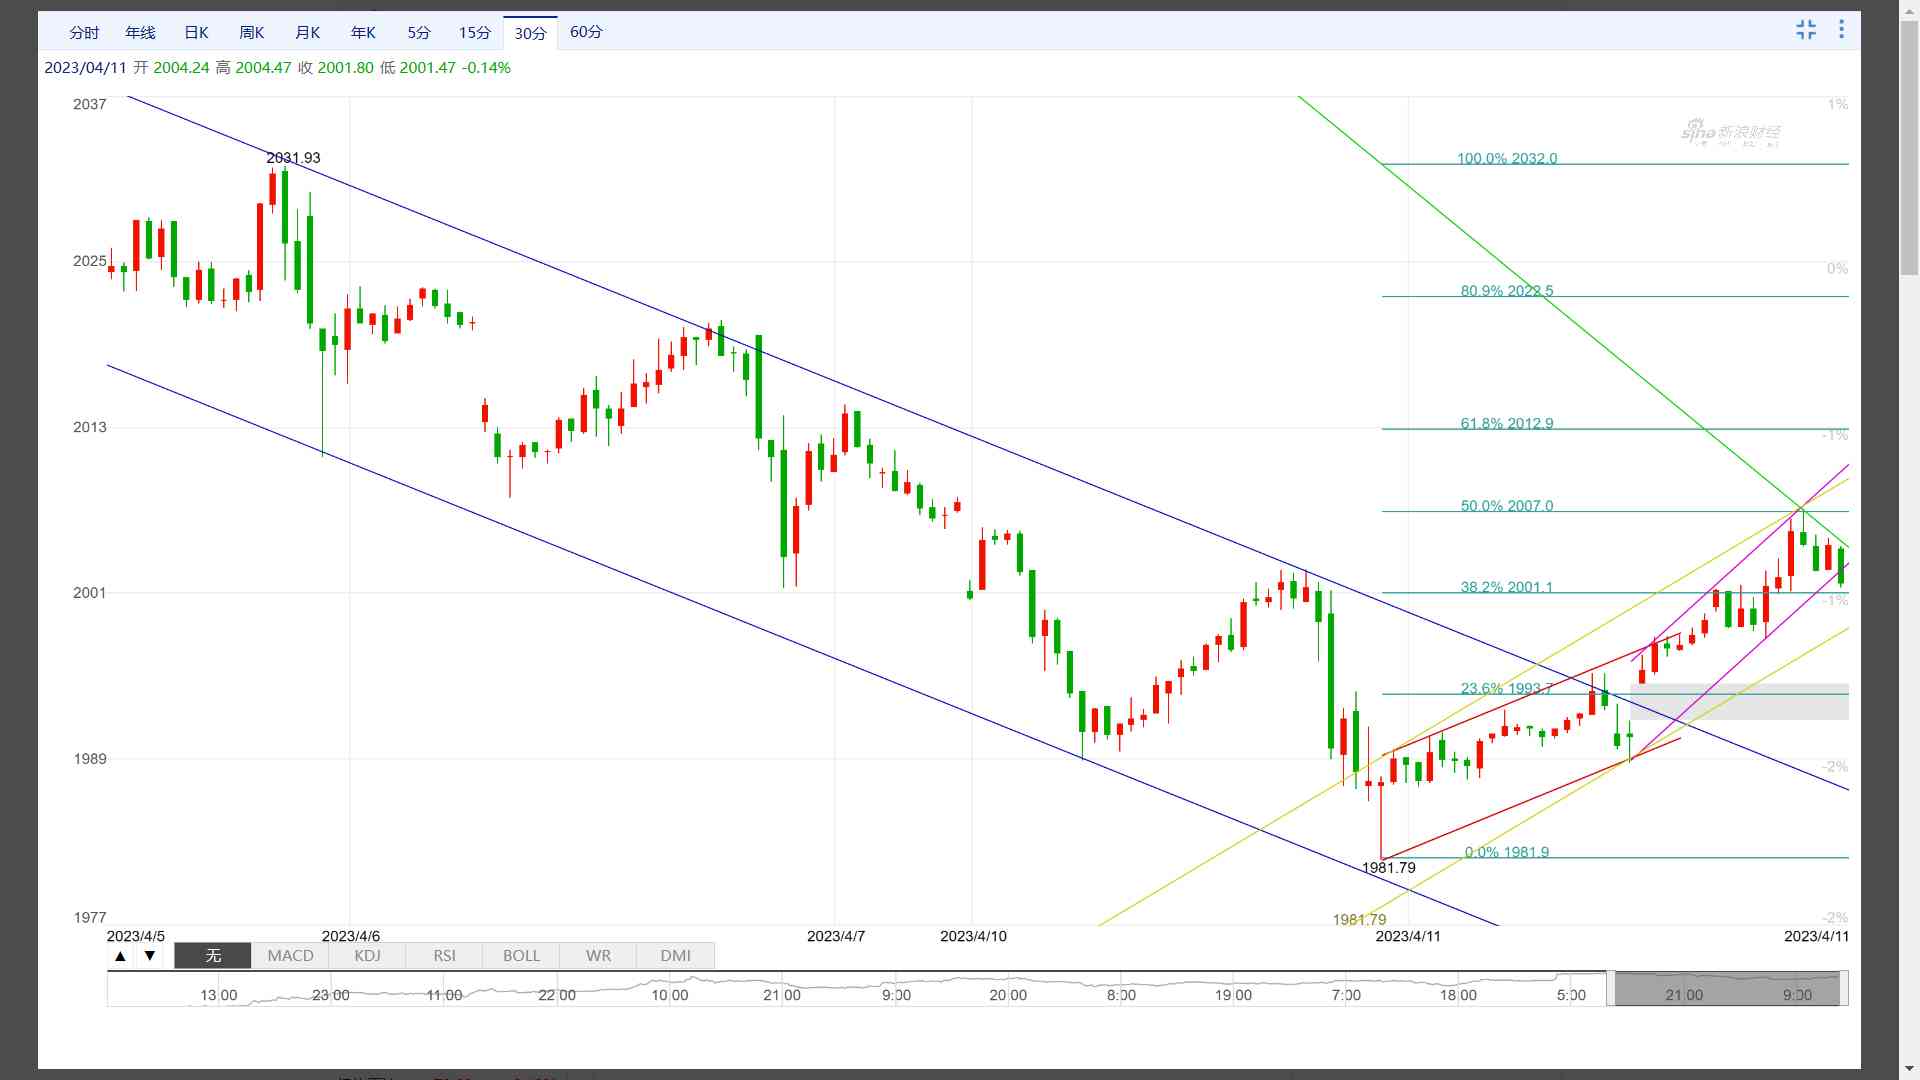Enable the KDJ indicator
Image resolution: width=1920 pixels, height=1080 pixels.
367,956
